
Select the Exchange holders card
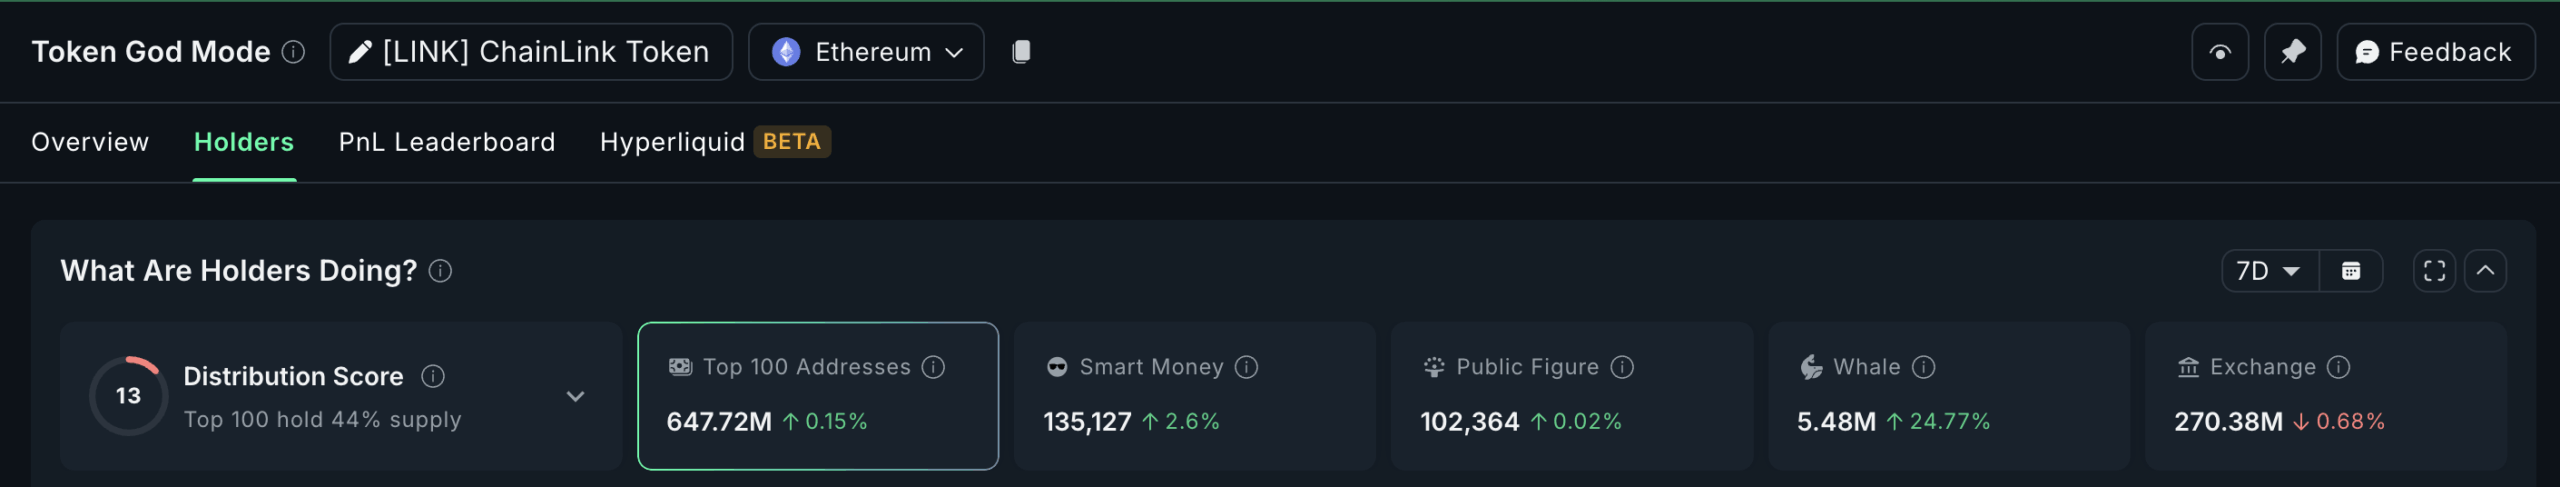point(2325,396)
